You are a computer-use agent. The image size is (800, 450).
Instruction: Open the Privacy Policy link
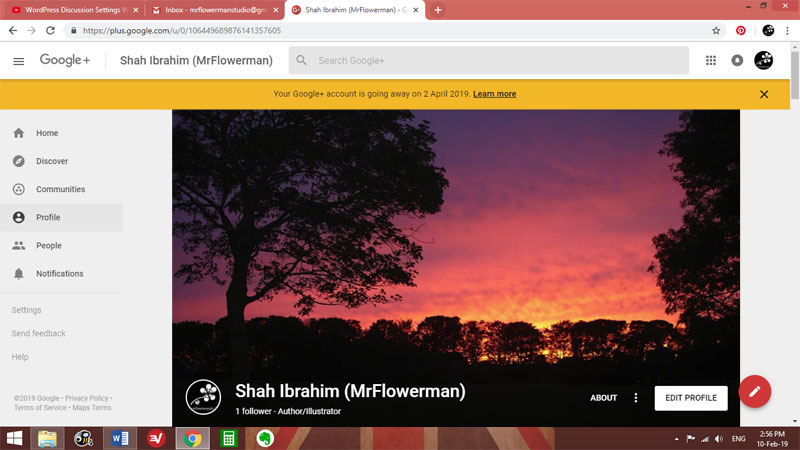click(86, 398)
